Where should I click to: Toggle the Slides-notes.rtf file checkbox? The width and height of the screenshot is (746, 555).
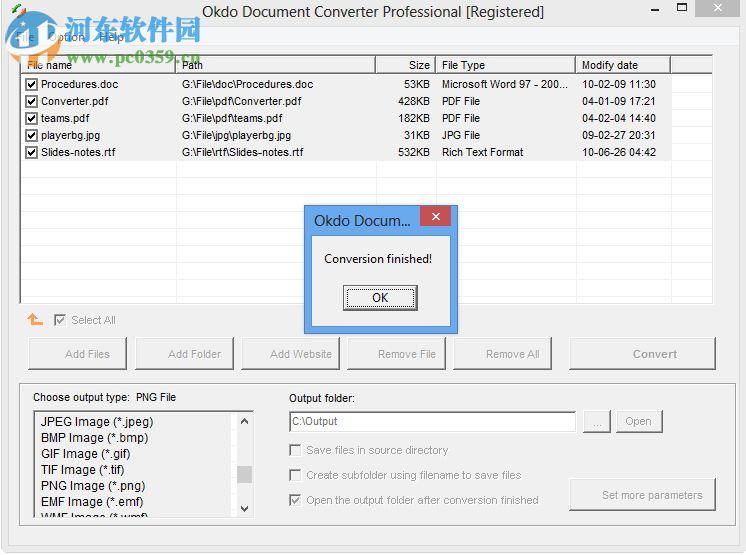click(x=31, y=153)
